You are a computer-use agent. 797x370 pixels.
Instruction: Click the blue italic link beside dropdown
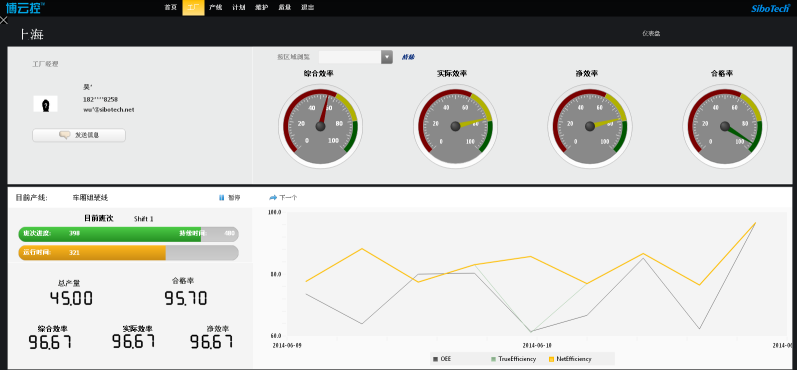[408, 57]
